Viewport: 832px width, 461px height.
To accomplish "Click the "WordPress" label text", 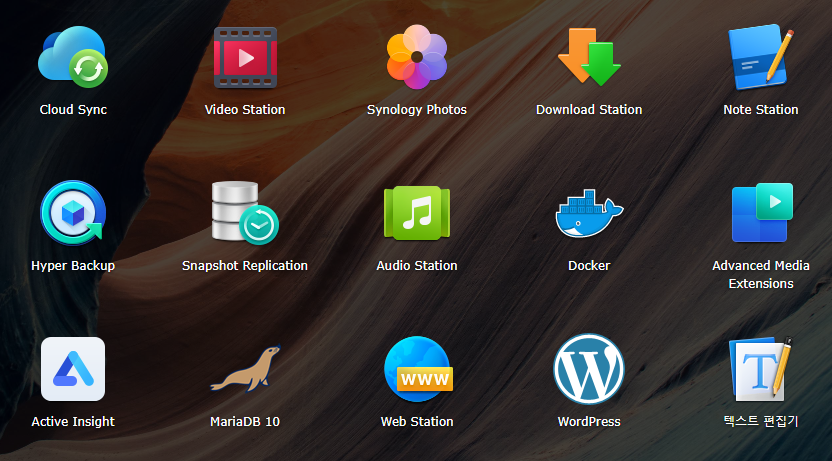I will (589, 422).
